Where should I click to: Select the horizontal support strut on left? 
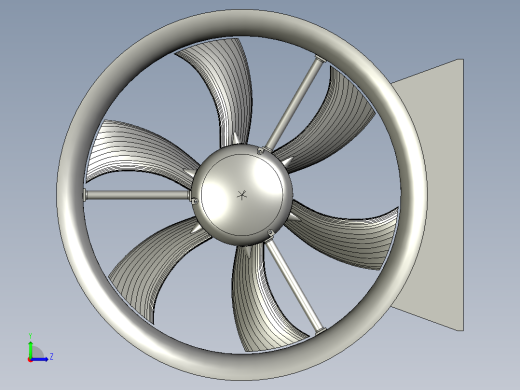point(137,195)
